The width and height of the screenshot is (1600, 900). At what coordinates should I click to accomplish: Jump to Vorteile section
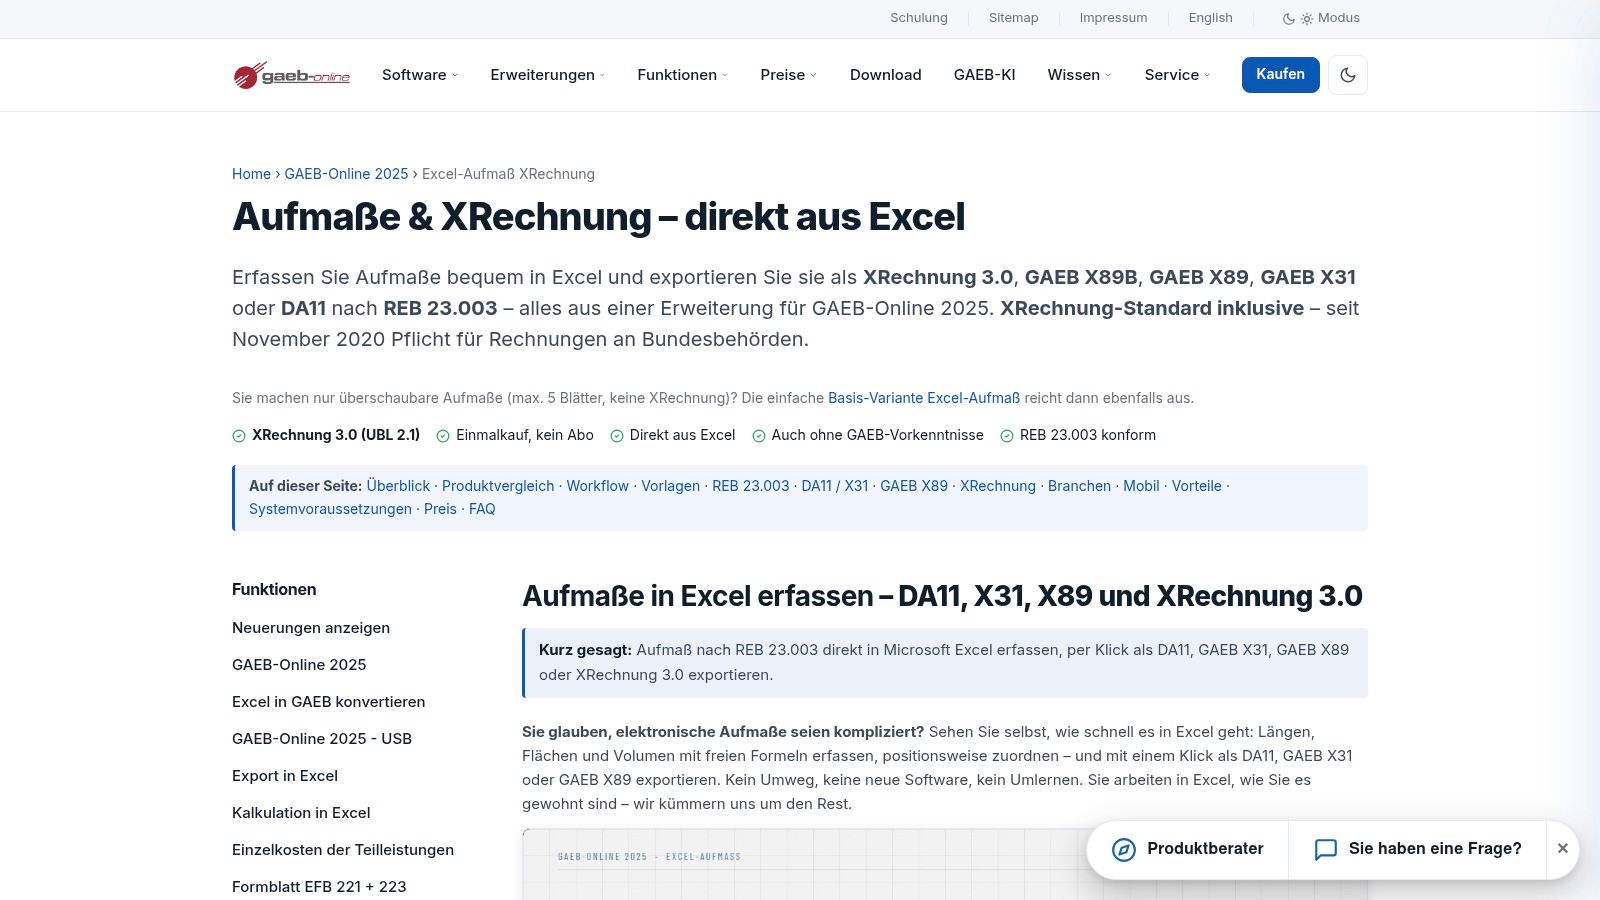click(x=1197, y=486)
